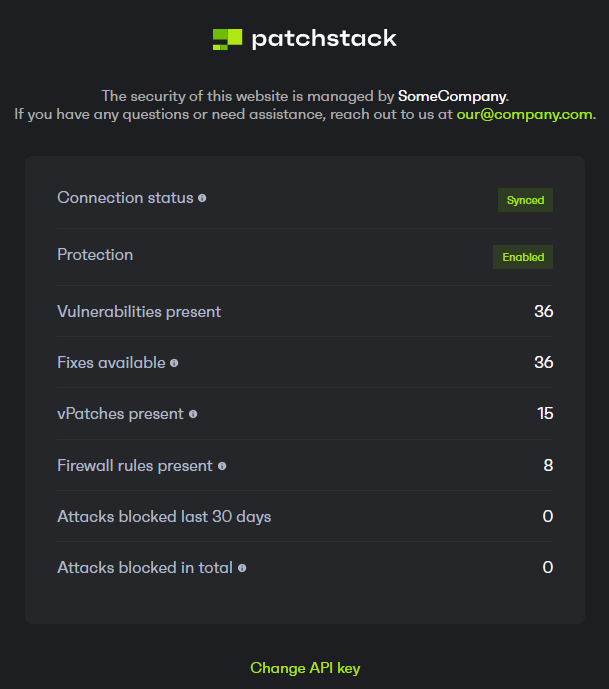Click info icon beside Firewall rules present
This screenshot has height=689, width=609.
coord(222,466)
